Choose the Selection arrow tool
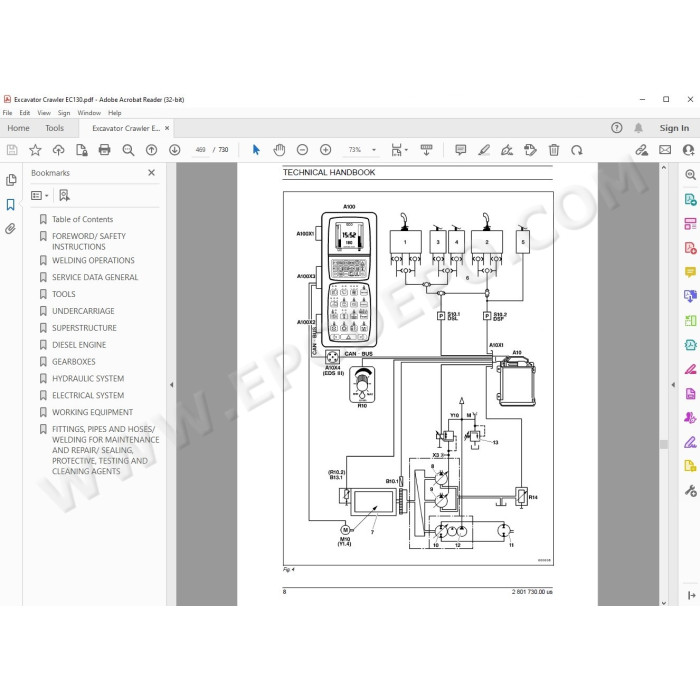Screen dimensions: 700x700 pyautogui.click(x=256, y=150)
